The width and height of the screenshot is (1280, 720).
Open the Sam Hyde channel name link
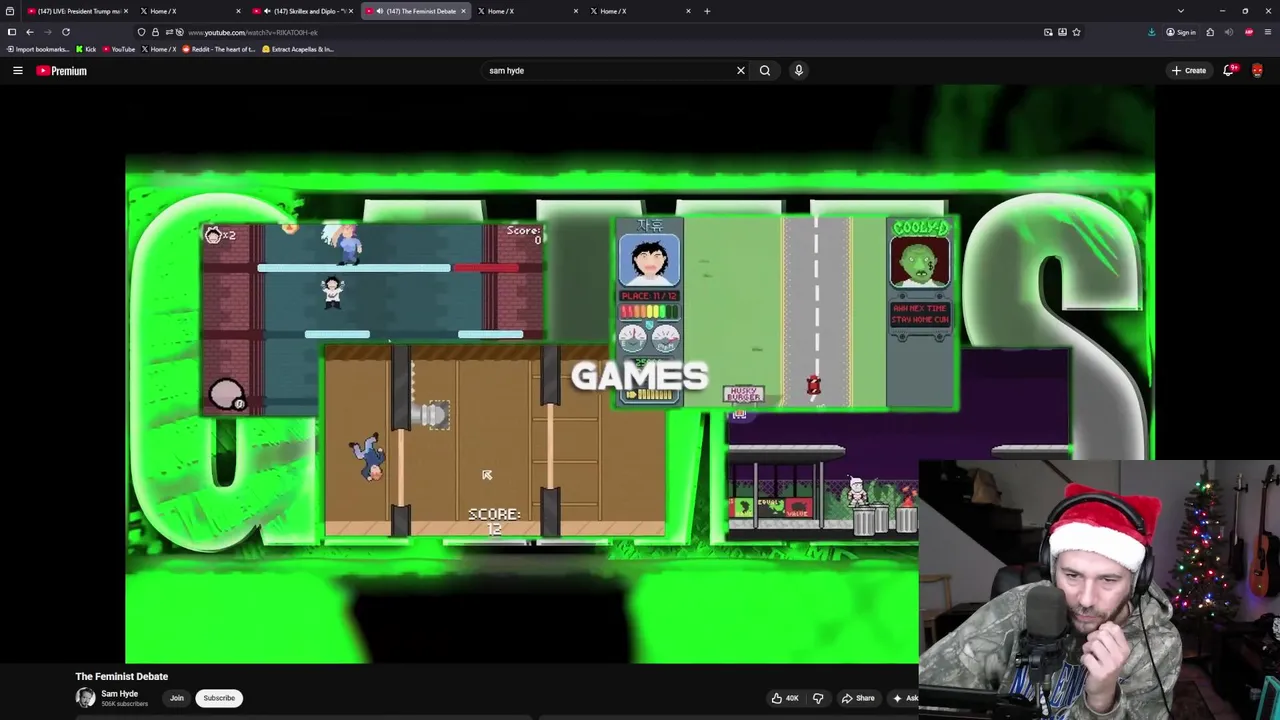click(x=119, y=694)
